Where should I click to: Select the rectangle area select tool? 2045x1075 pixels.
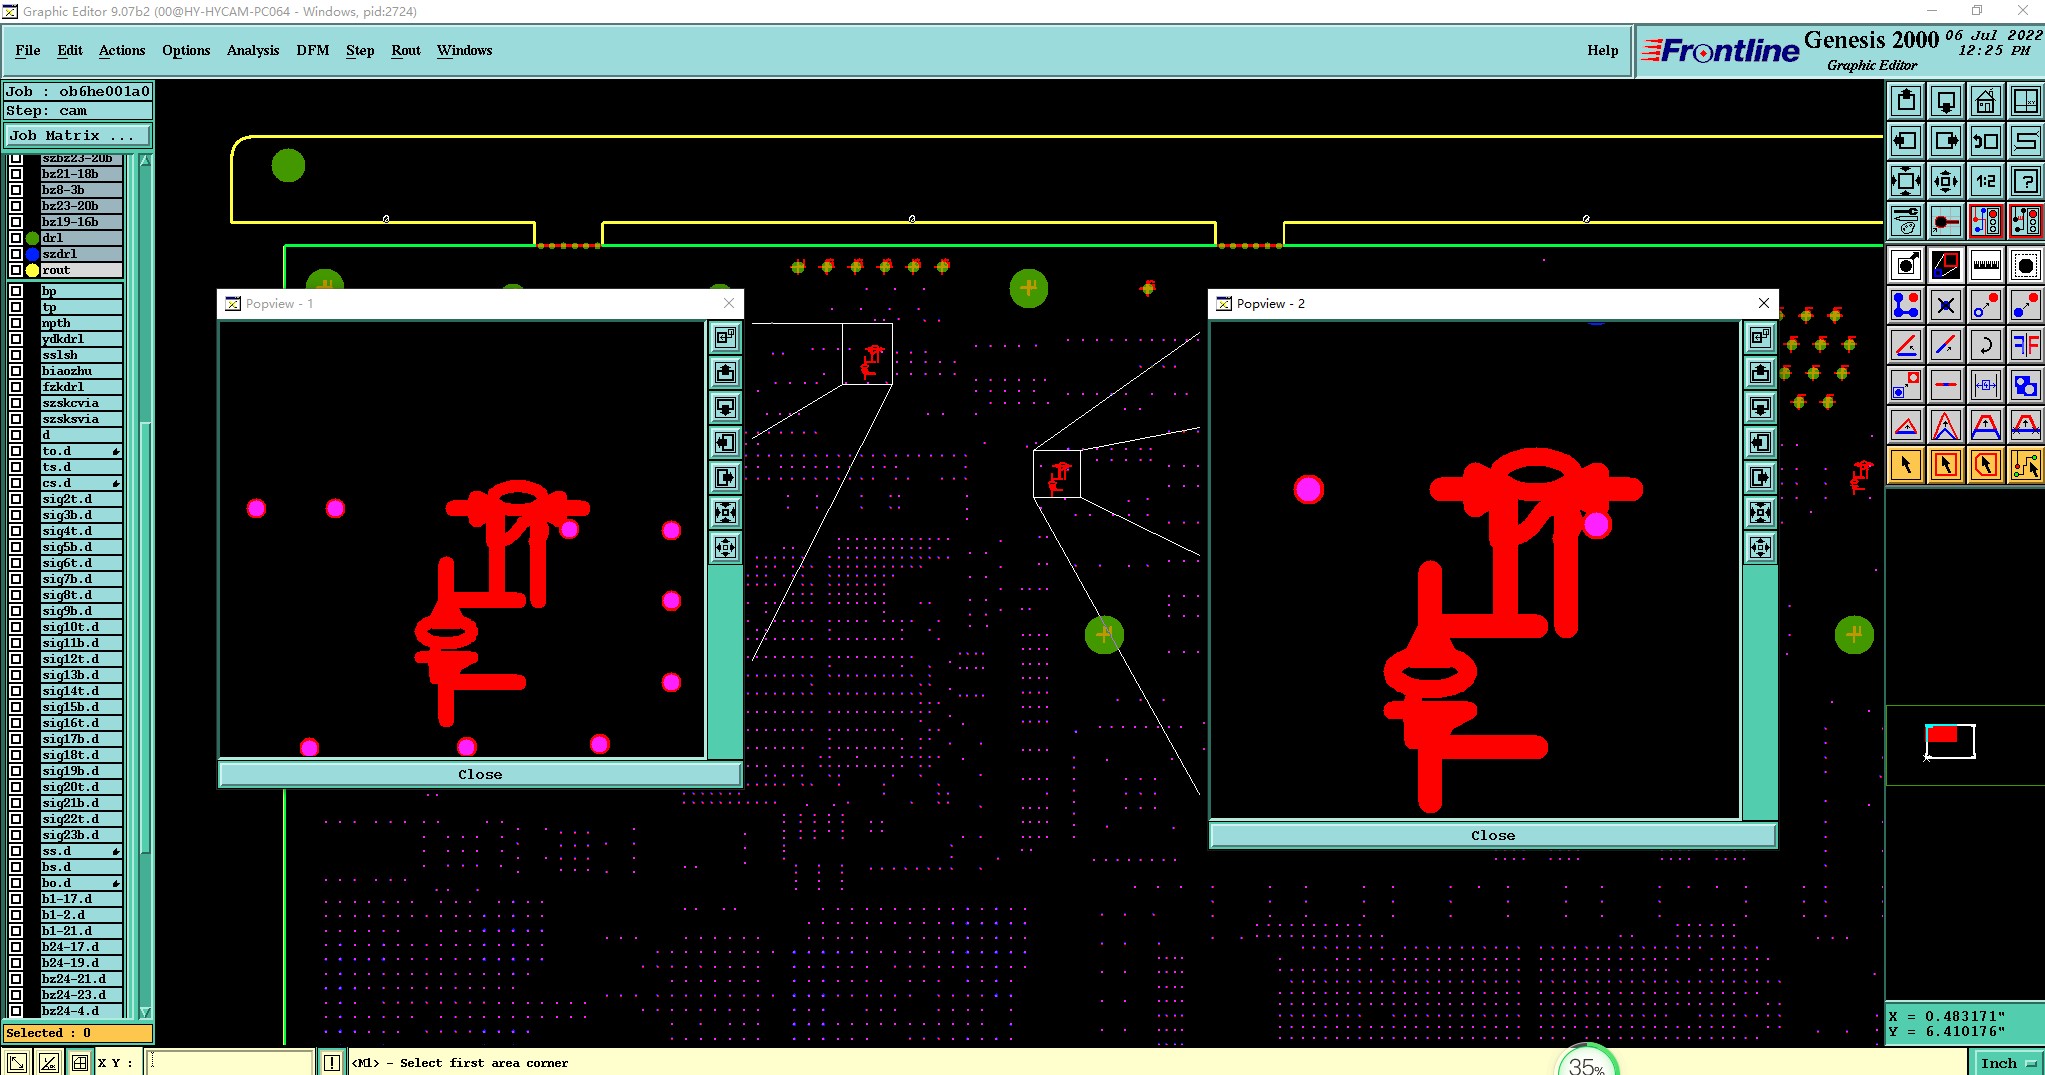tap(1946, 465)
